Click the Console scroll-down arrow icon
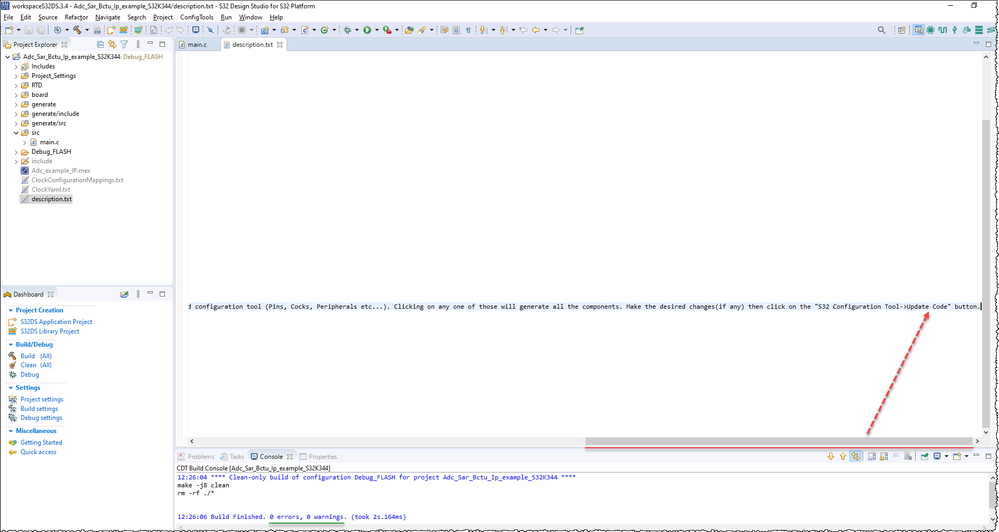The image size is (999, 532). [x=831, y=456]
